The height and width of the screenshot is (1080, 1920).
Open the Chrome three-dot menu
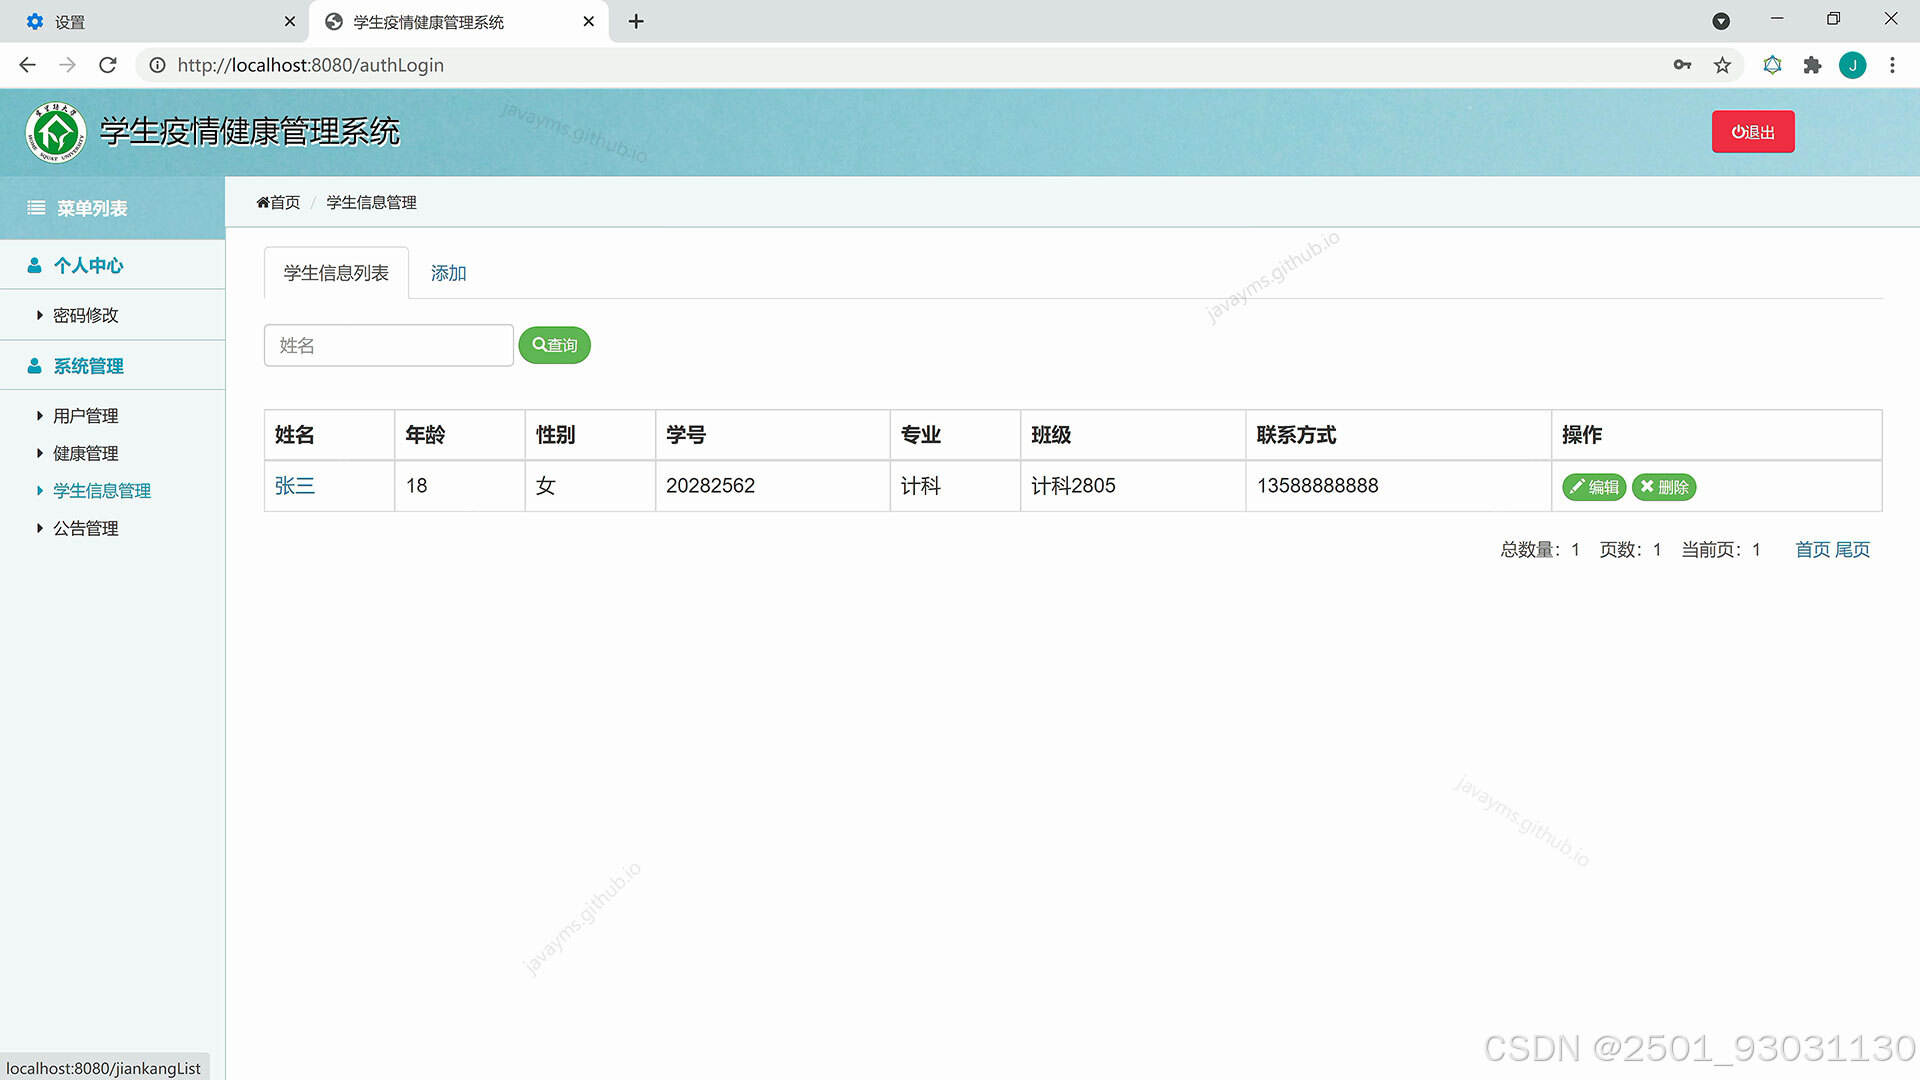coord(1892,65)
